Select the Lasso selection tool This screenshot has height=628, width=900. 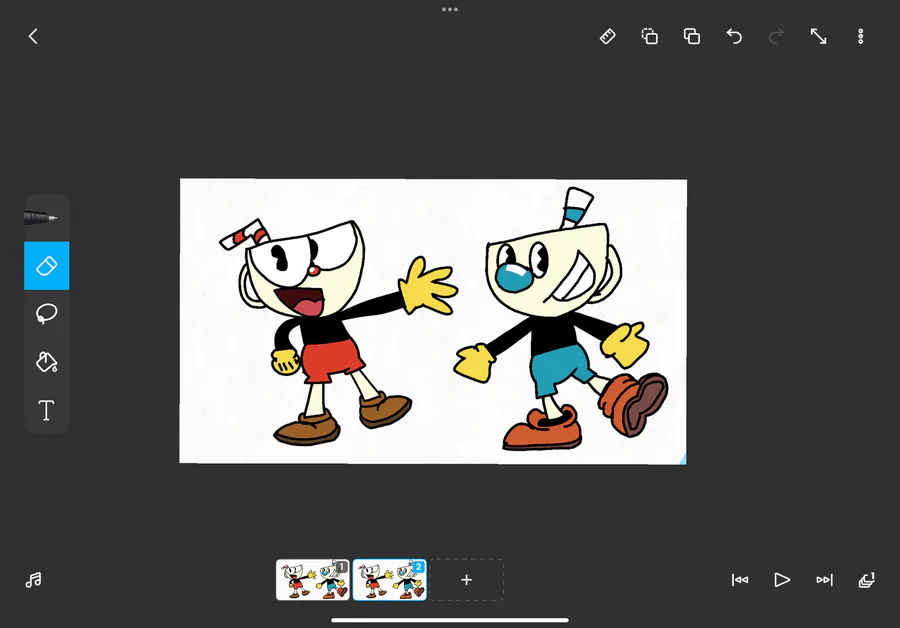coord(46,314)
